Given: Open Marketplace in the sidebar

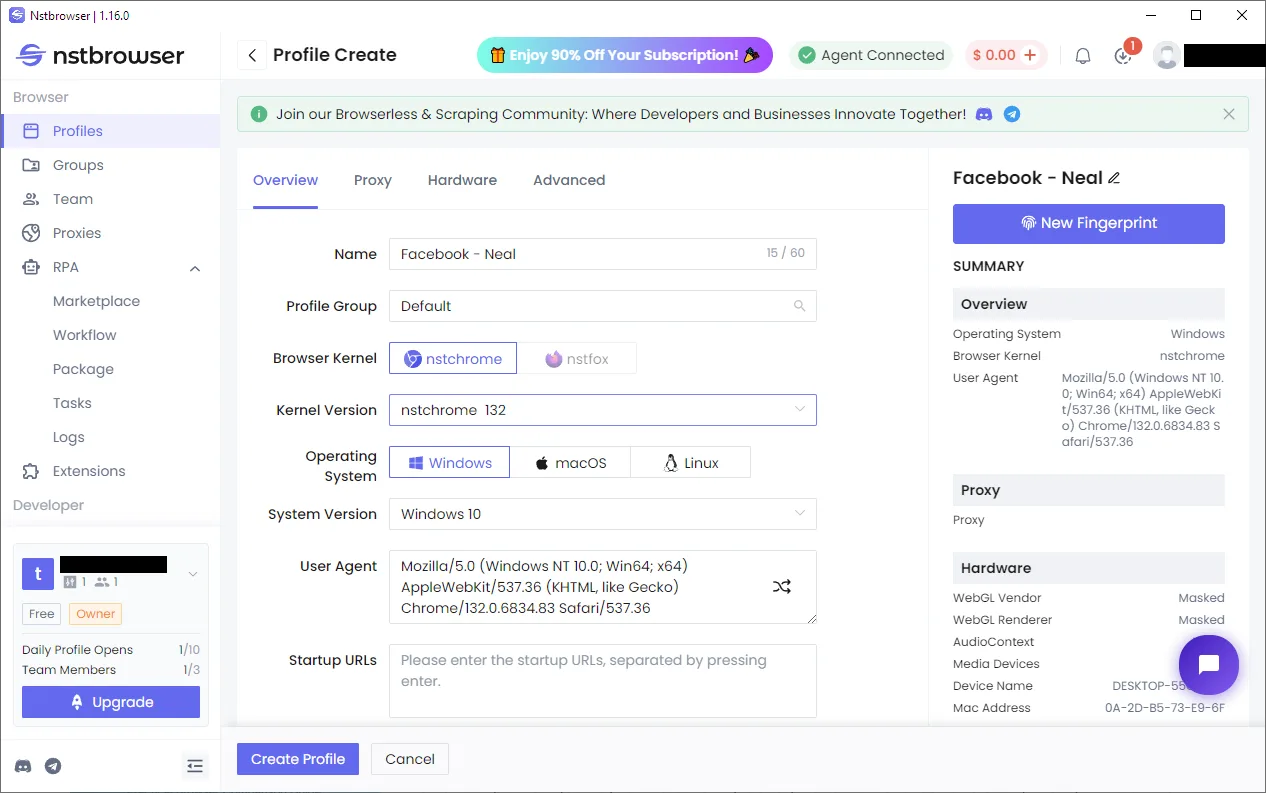Looking at the screenshot, I should pos(96,301).
